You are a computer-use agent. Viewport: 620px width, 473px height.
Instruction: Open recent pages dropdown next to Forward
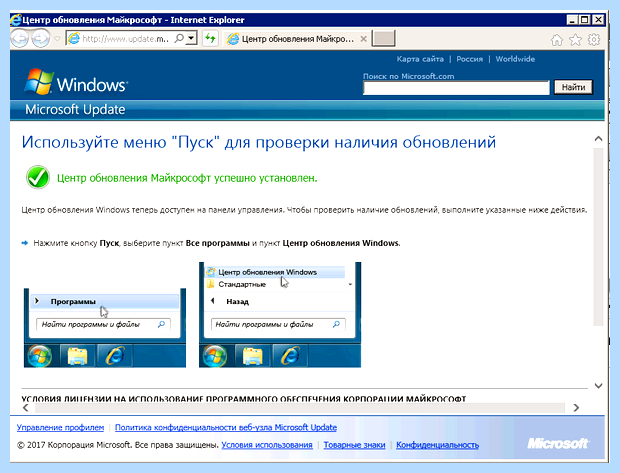pos(57,39)
